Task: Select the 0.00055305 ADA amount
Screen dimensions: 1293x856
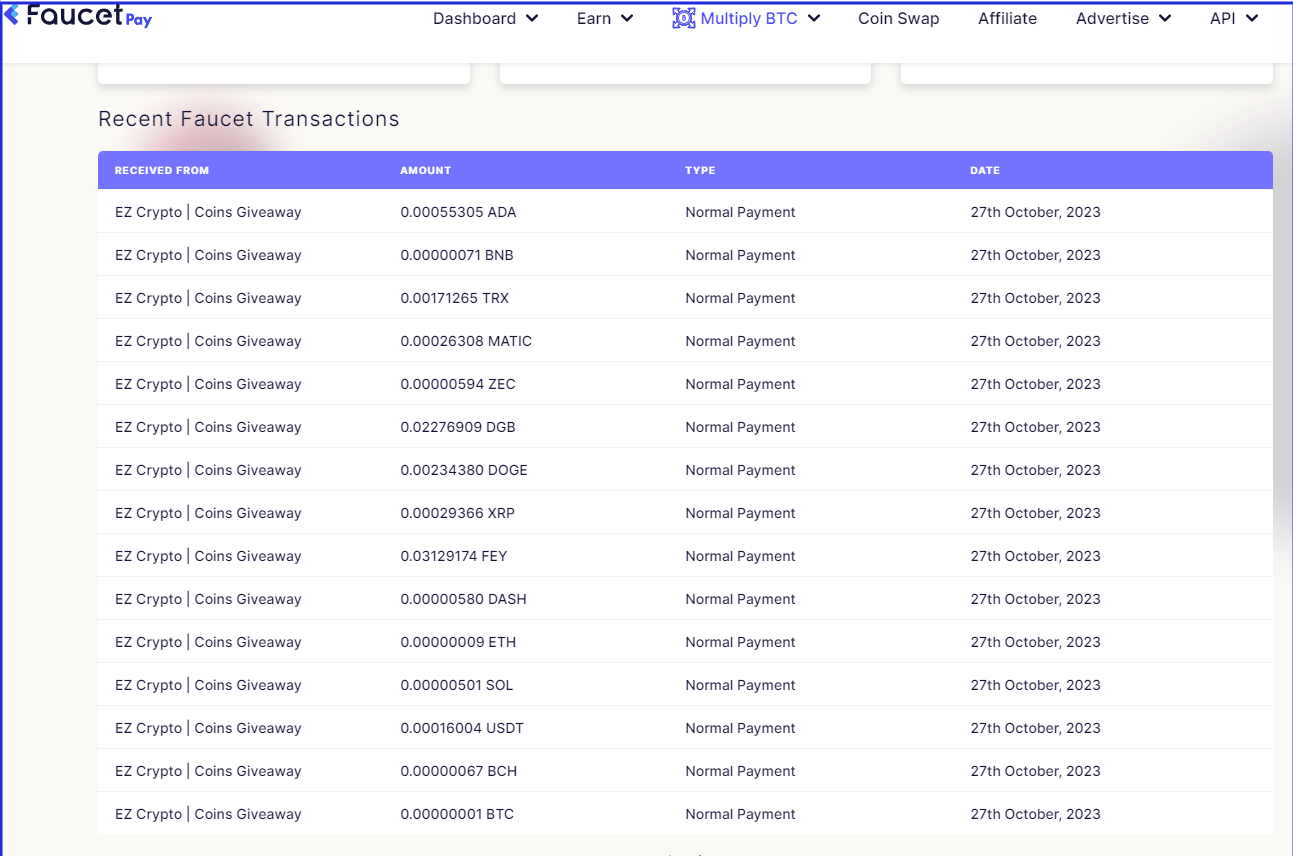Action: [x=458, y=212]
